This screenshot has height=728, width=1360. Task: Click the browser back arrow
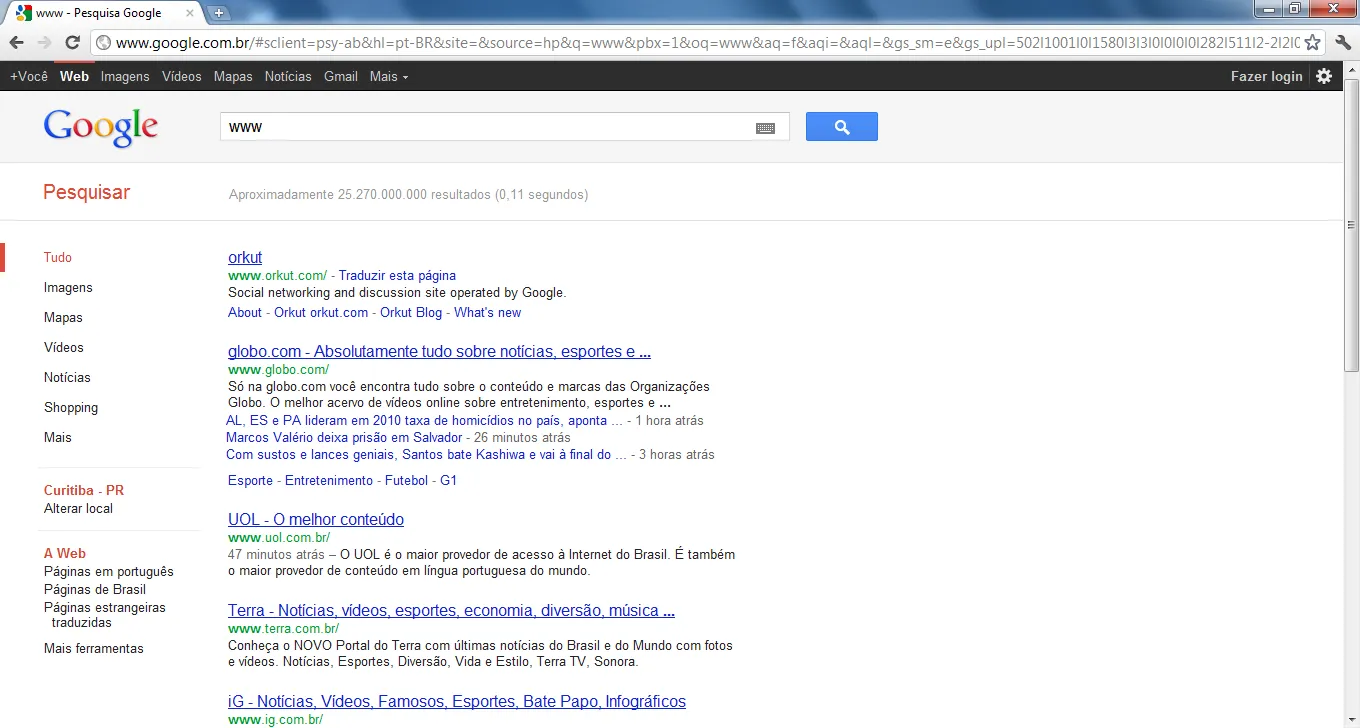coord(17,43)
